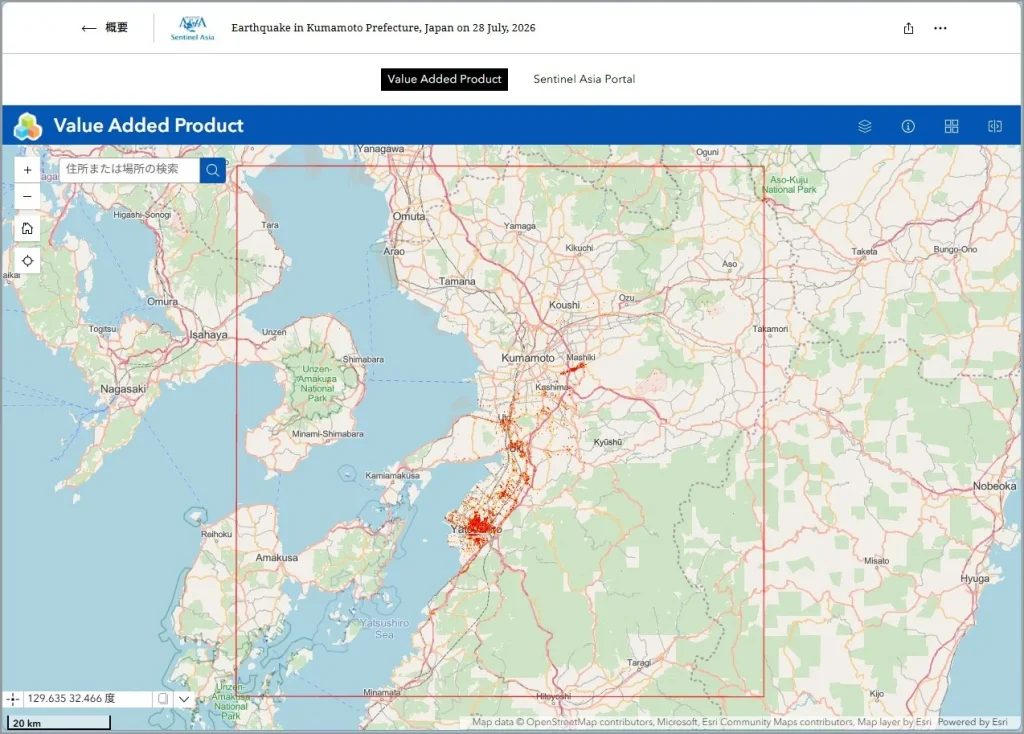
Task: Find my location with locate button
Action: (x=27, y=261)
